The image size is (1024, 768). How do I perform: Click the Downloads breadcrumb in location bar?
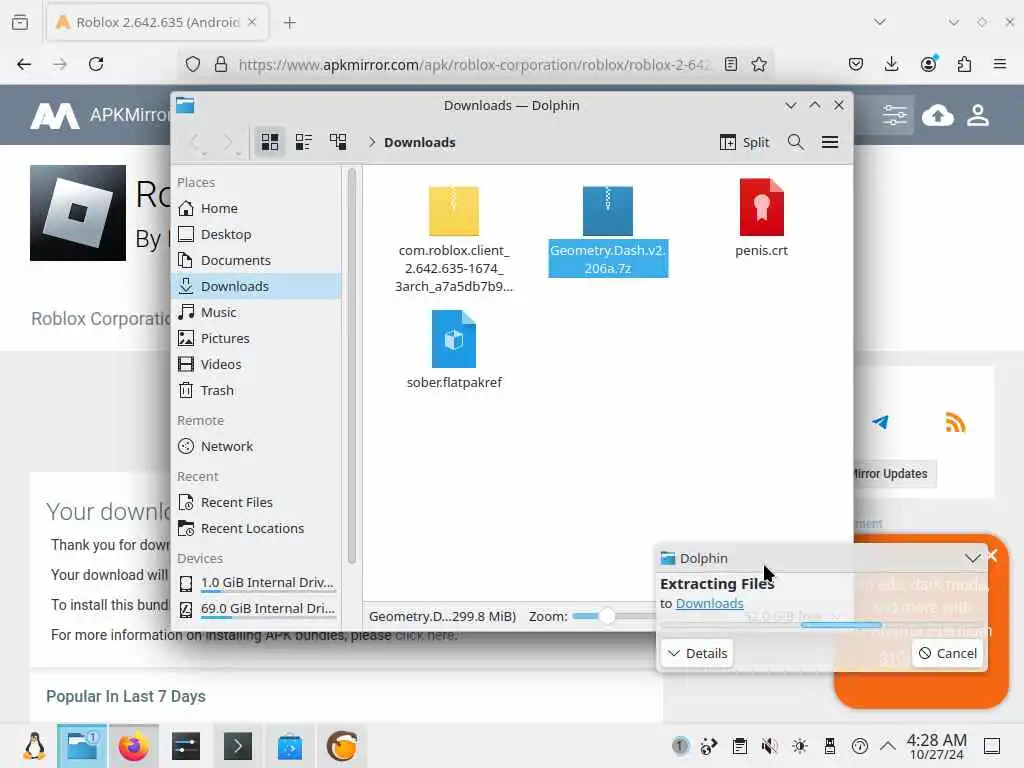point(420,142)
